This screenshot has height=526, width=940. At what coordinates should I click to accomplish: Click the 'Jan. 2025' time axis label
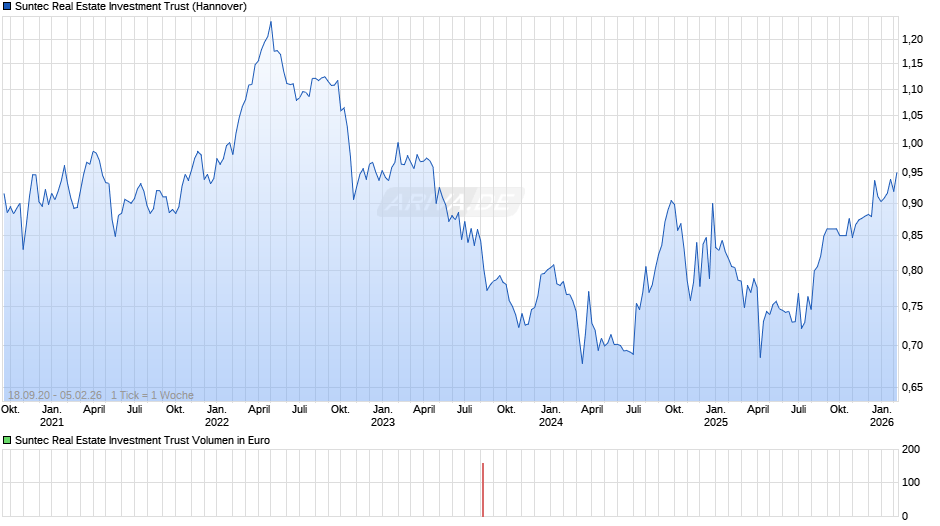coord(715,416)
